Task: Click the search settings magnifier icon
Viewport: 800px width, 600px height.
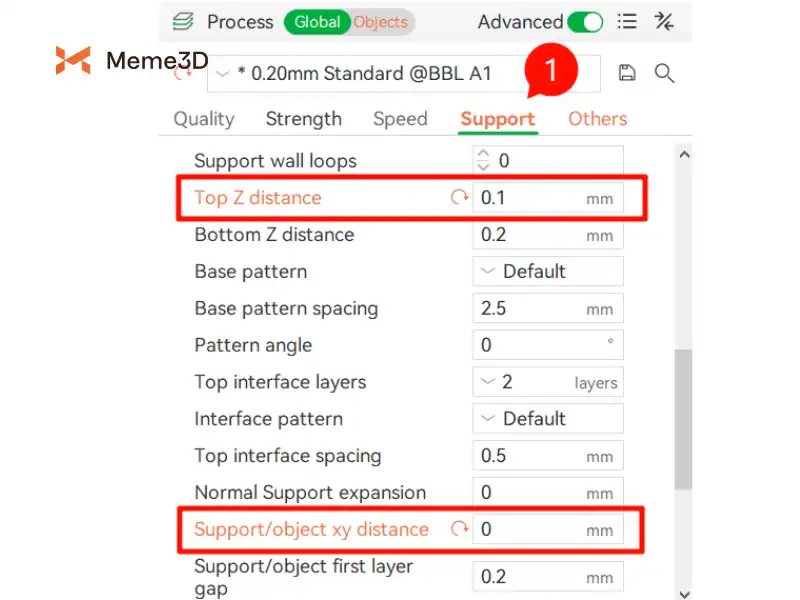Action: coord(664,72)
